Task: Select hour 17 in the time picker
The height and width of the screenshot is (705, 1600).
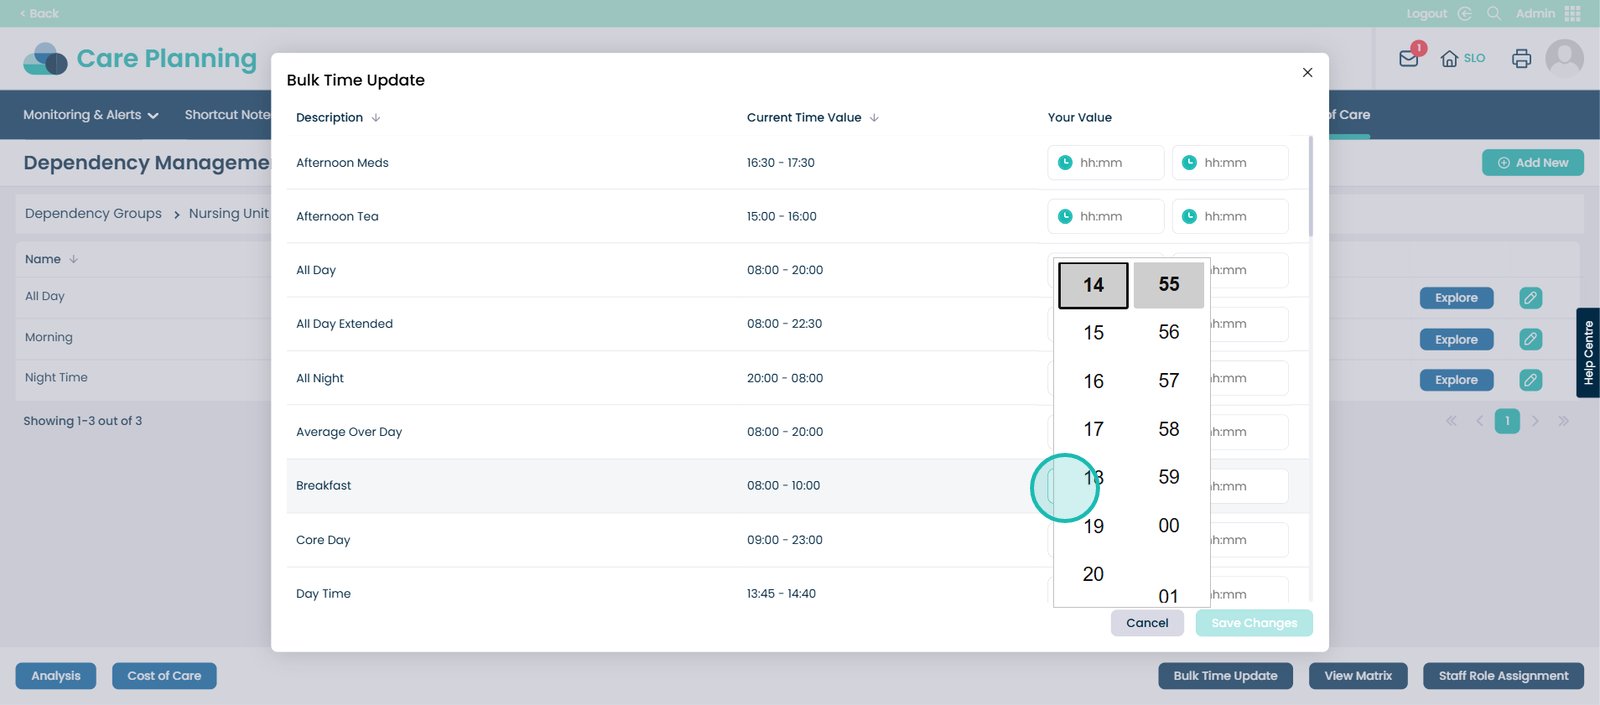Action: coord(1093,429)
